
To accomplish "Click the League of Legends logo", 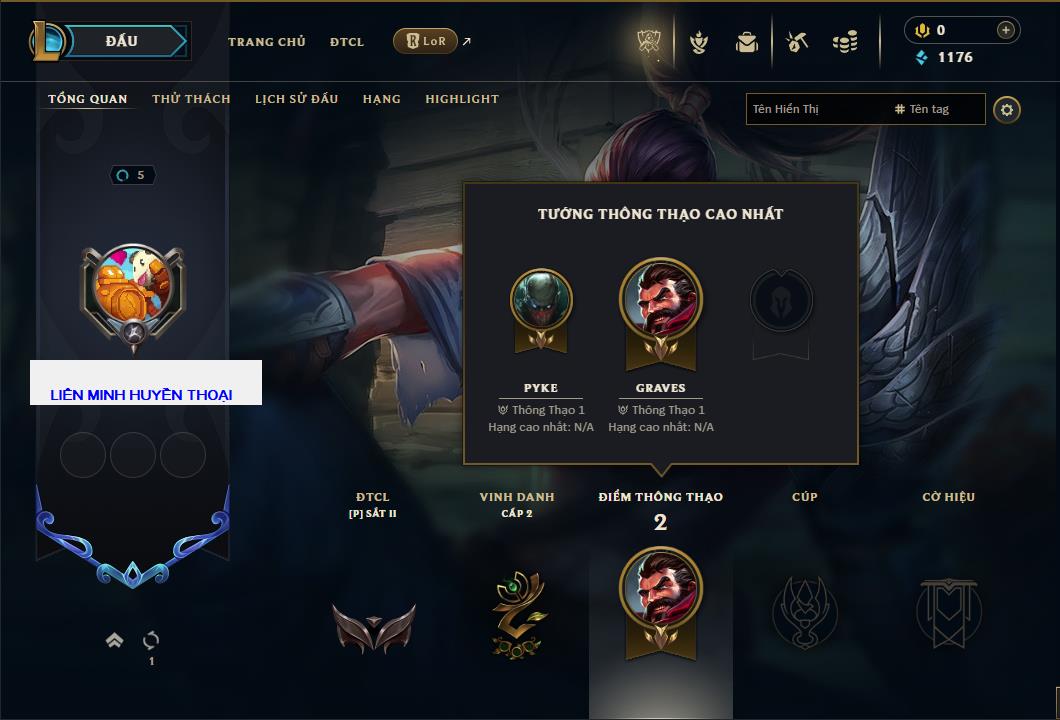I will (45, 41).
